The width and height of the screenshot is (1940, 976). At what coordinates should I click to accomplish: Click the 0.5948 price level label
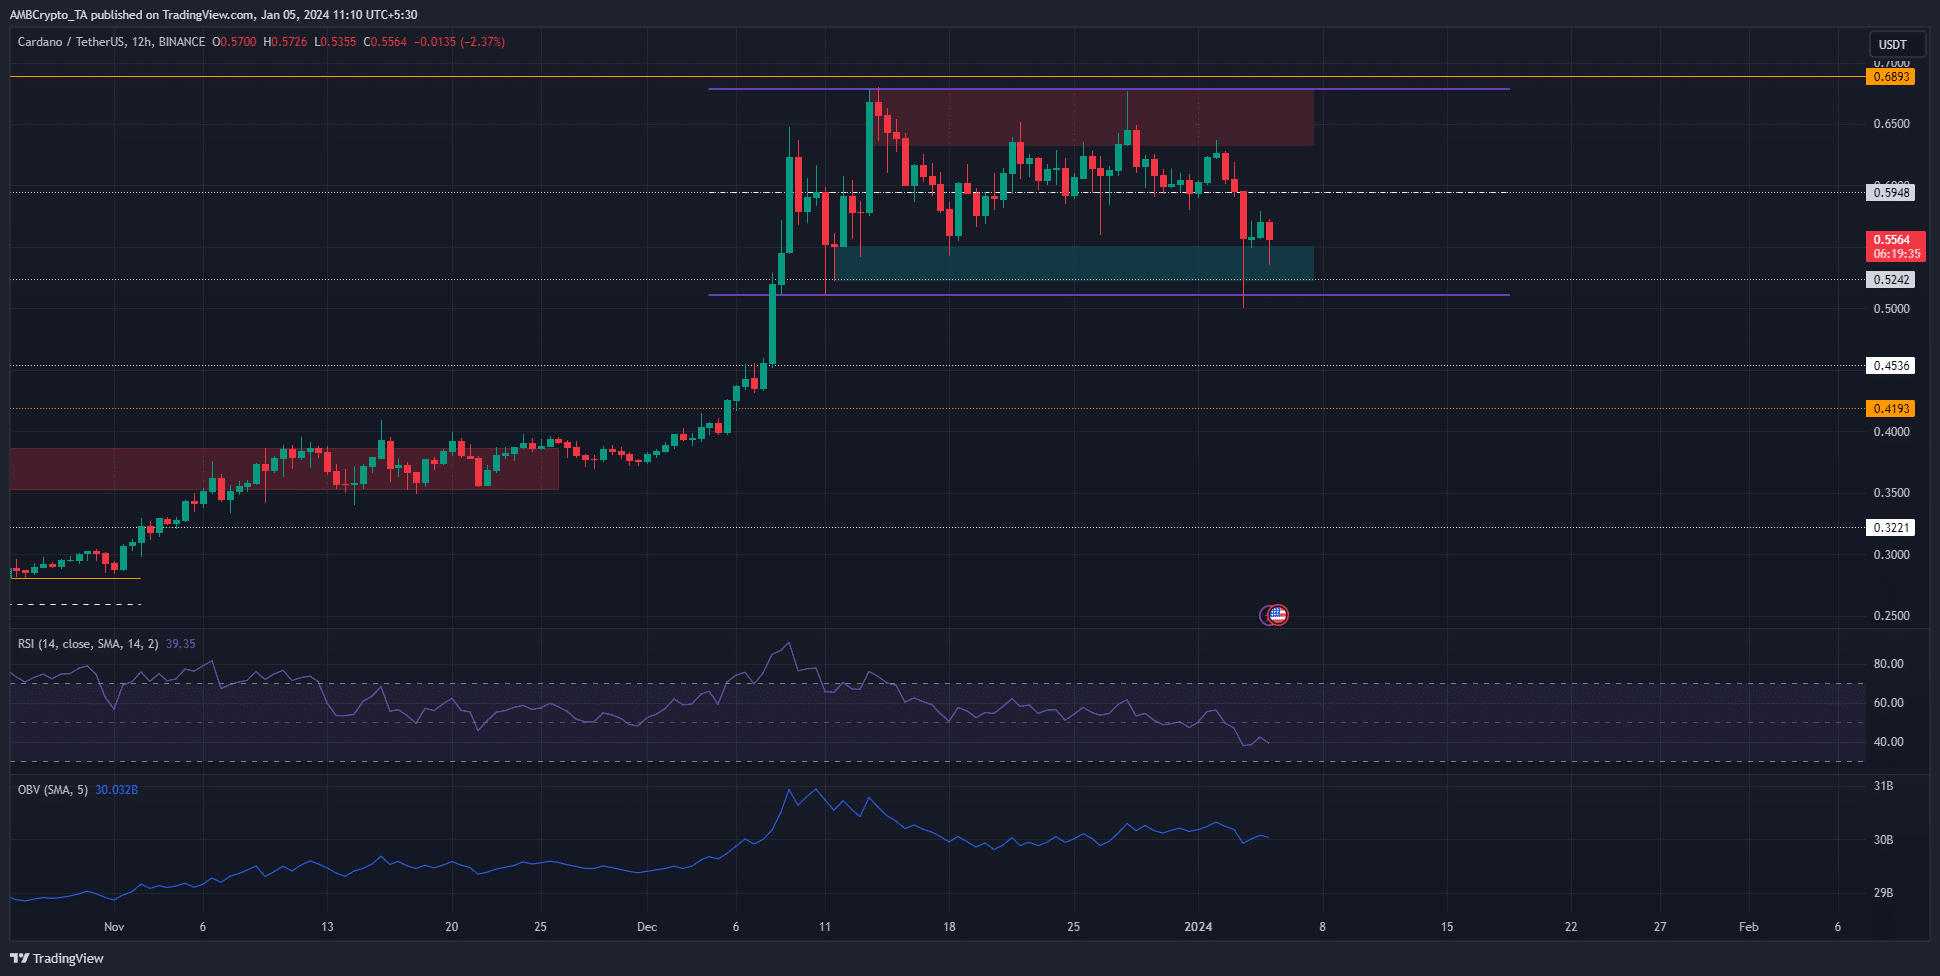click(x=1890, y=193)
